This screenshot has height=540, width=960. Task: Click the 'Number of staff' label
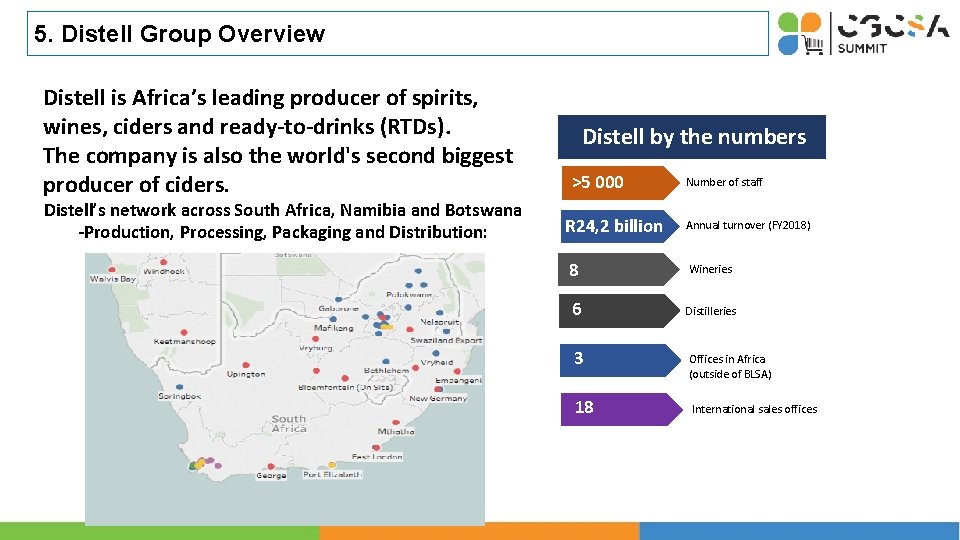[724, 182]
